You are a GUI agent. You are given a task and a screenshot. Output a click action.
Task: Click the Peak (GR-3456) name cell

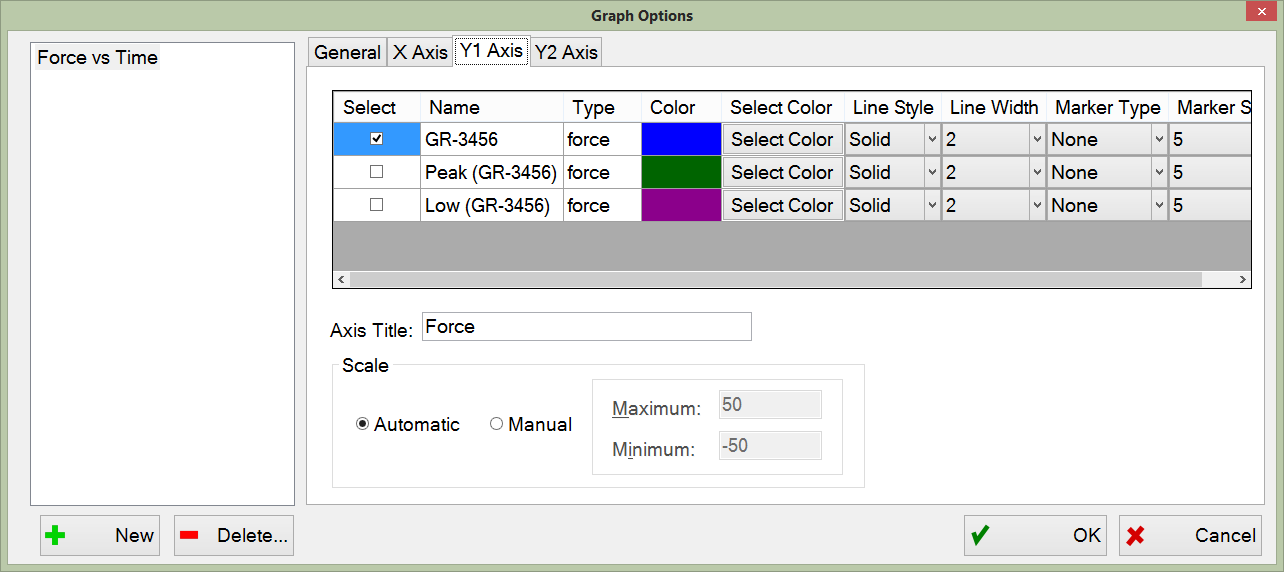coord(492,172)
